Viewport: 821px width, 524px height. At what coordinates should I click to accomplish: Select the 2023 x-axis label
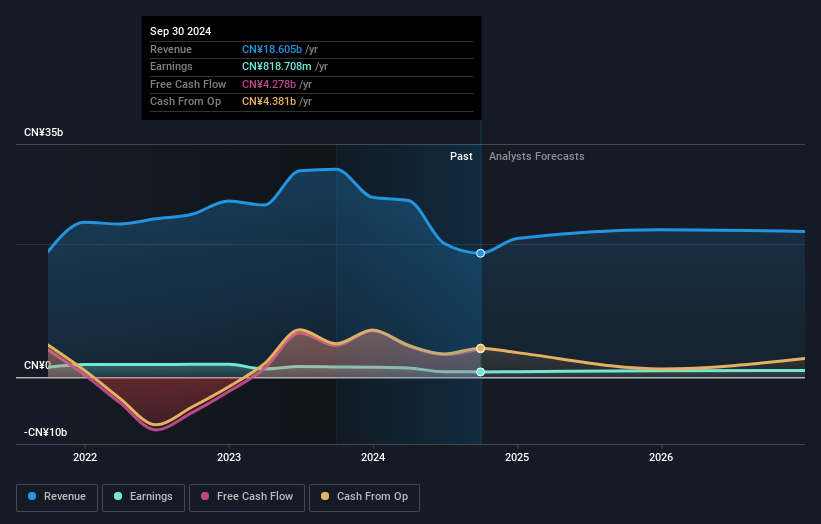[229, 457]
